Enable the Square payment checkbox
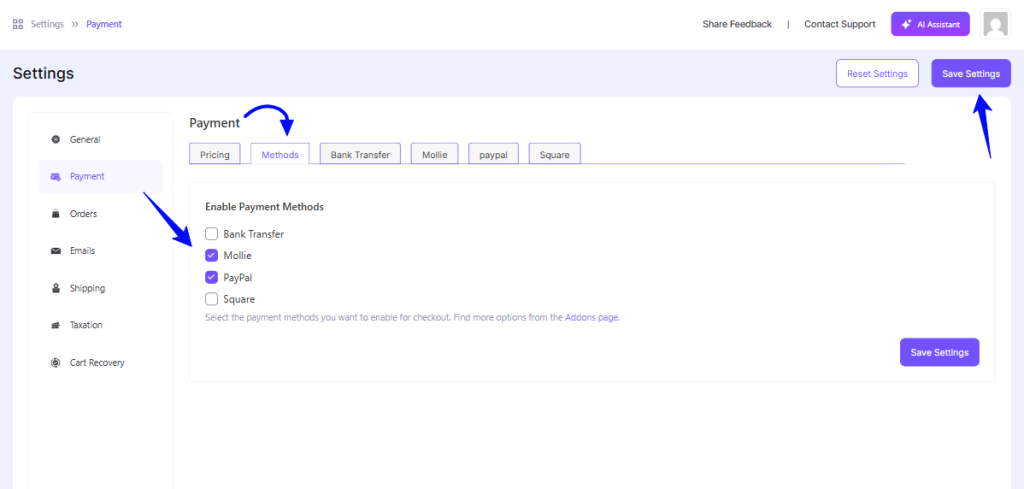 (x=212, y=299)
